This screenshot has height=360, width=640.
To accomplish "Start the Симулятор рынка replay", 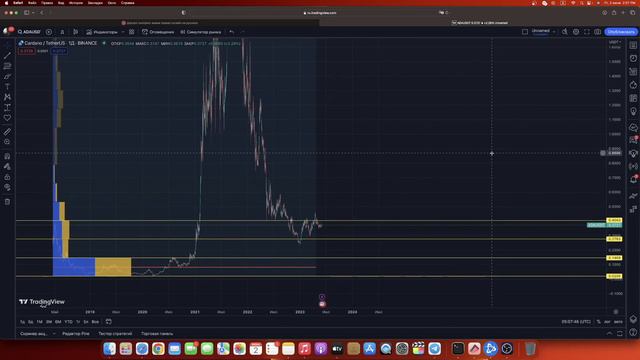I will 201,32.
